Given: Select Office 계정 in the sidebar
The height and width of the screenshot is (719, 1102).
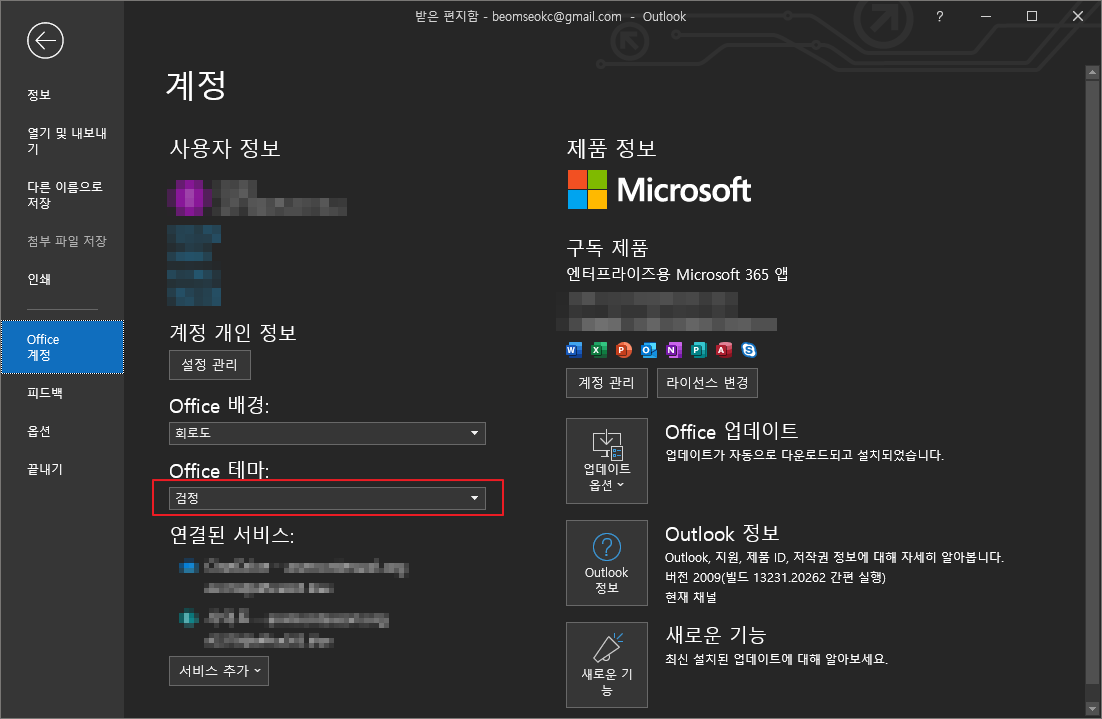Looking at the screenshot, I should tap(63, 347).
